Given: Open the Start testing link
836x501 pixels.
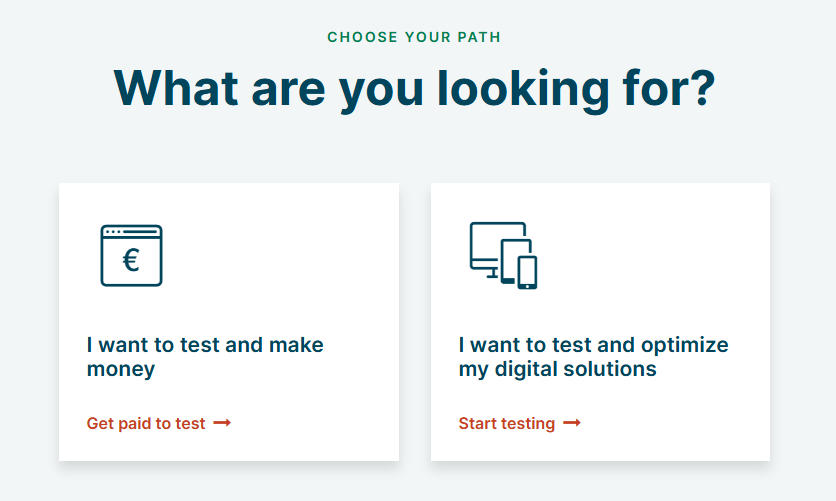Looking at the screenshot, I should (x=507, y=423).
